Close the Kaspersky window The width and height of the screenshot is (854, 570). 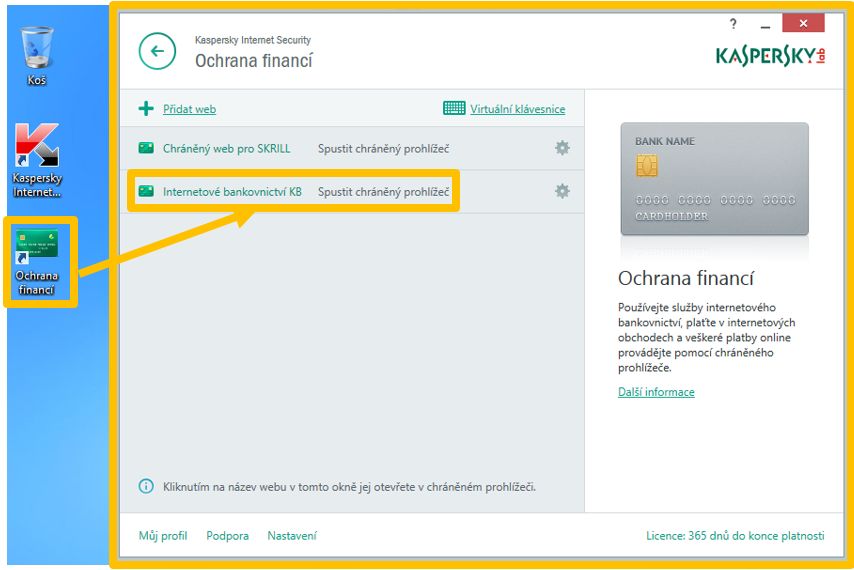(x=803, y=23)
